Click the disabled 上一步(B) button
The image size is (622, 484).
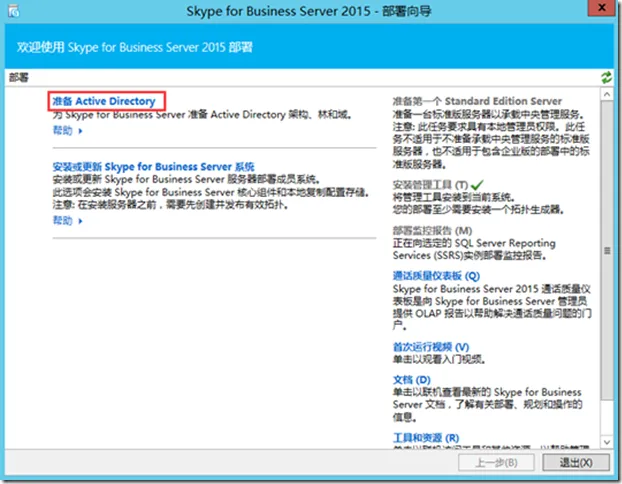(x=496, y=462)
